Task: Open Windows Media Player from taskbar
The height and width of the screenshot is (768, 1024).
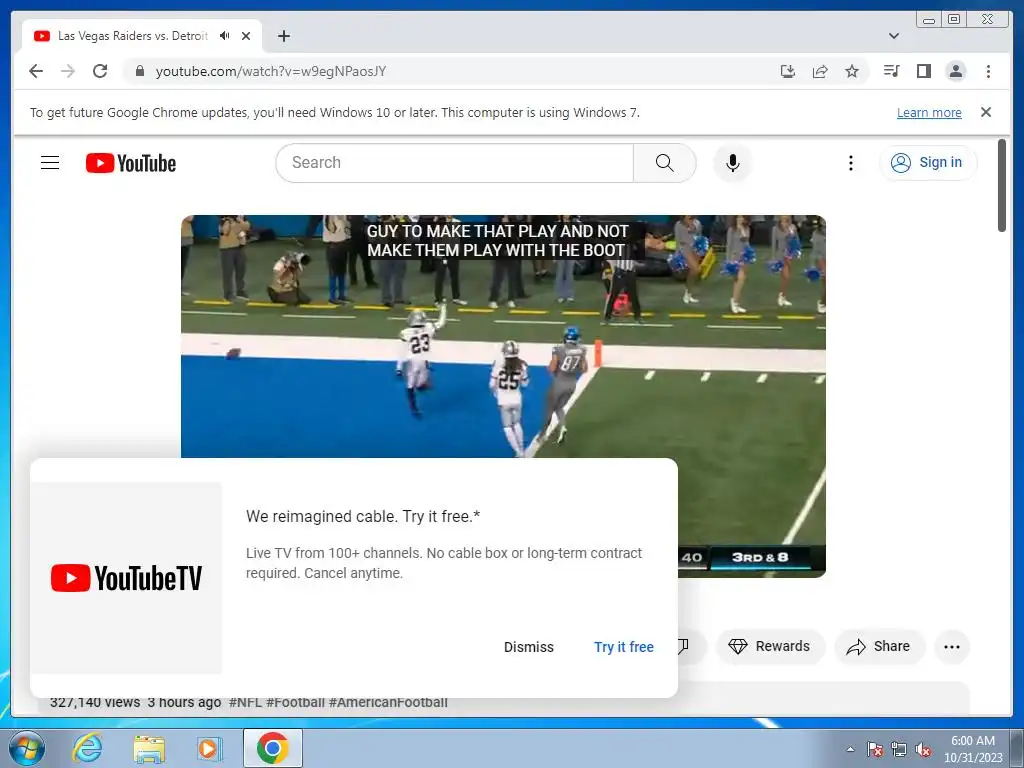Action: point(209,748)
